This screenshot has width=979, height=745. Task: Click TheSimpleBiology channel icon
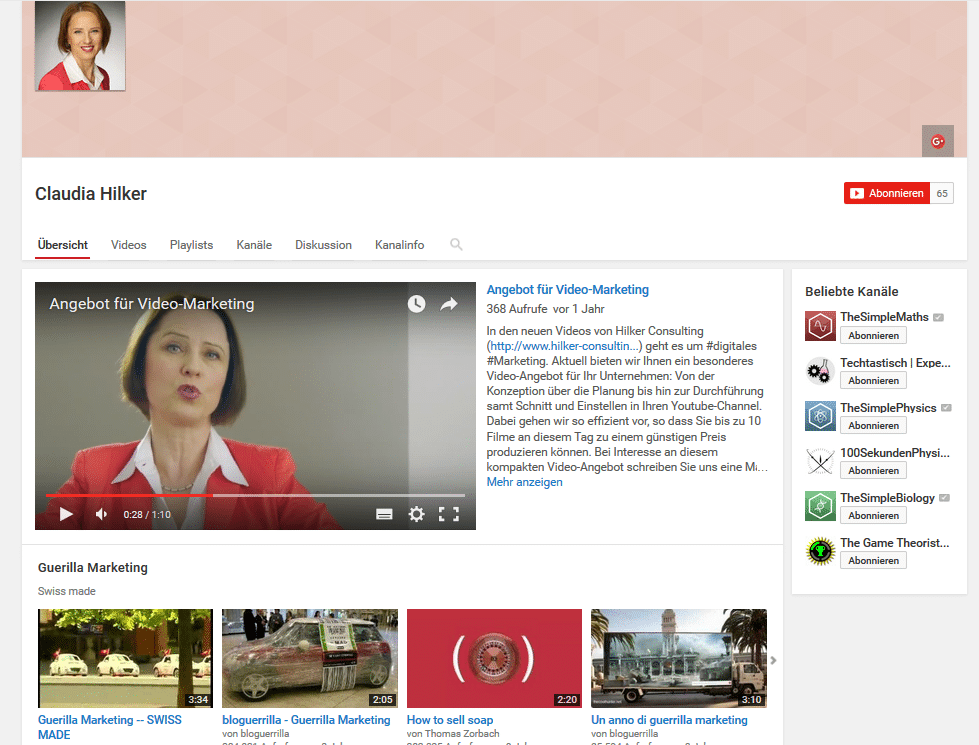820,506
